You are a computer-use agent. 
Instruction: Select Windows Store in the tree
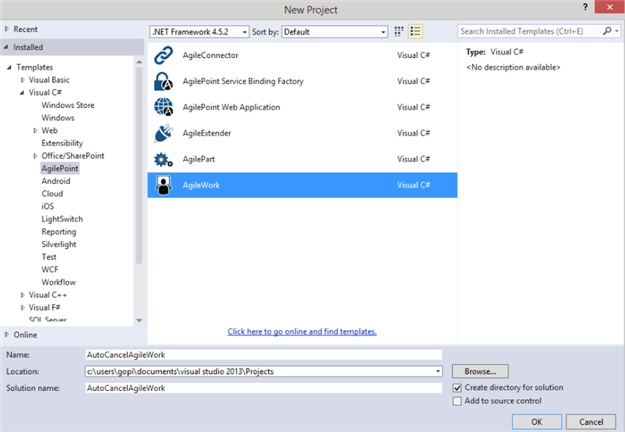[68, 105]
